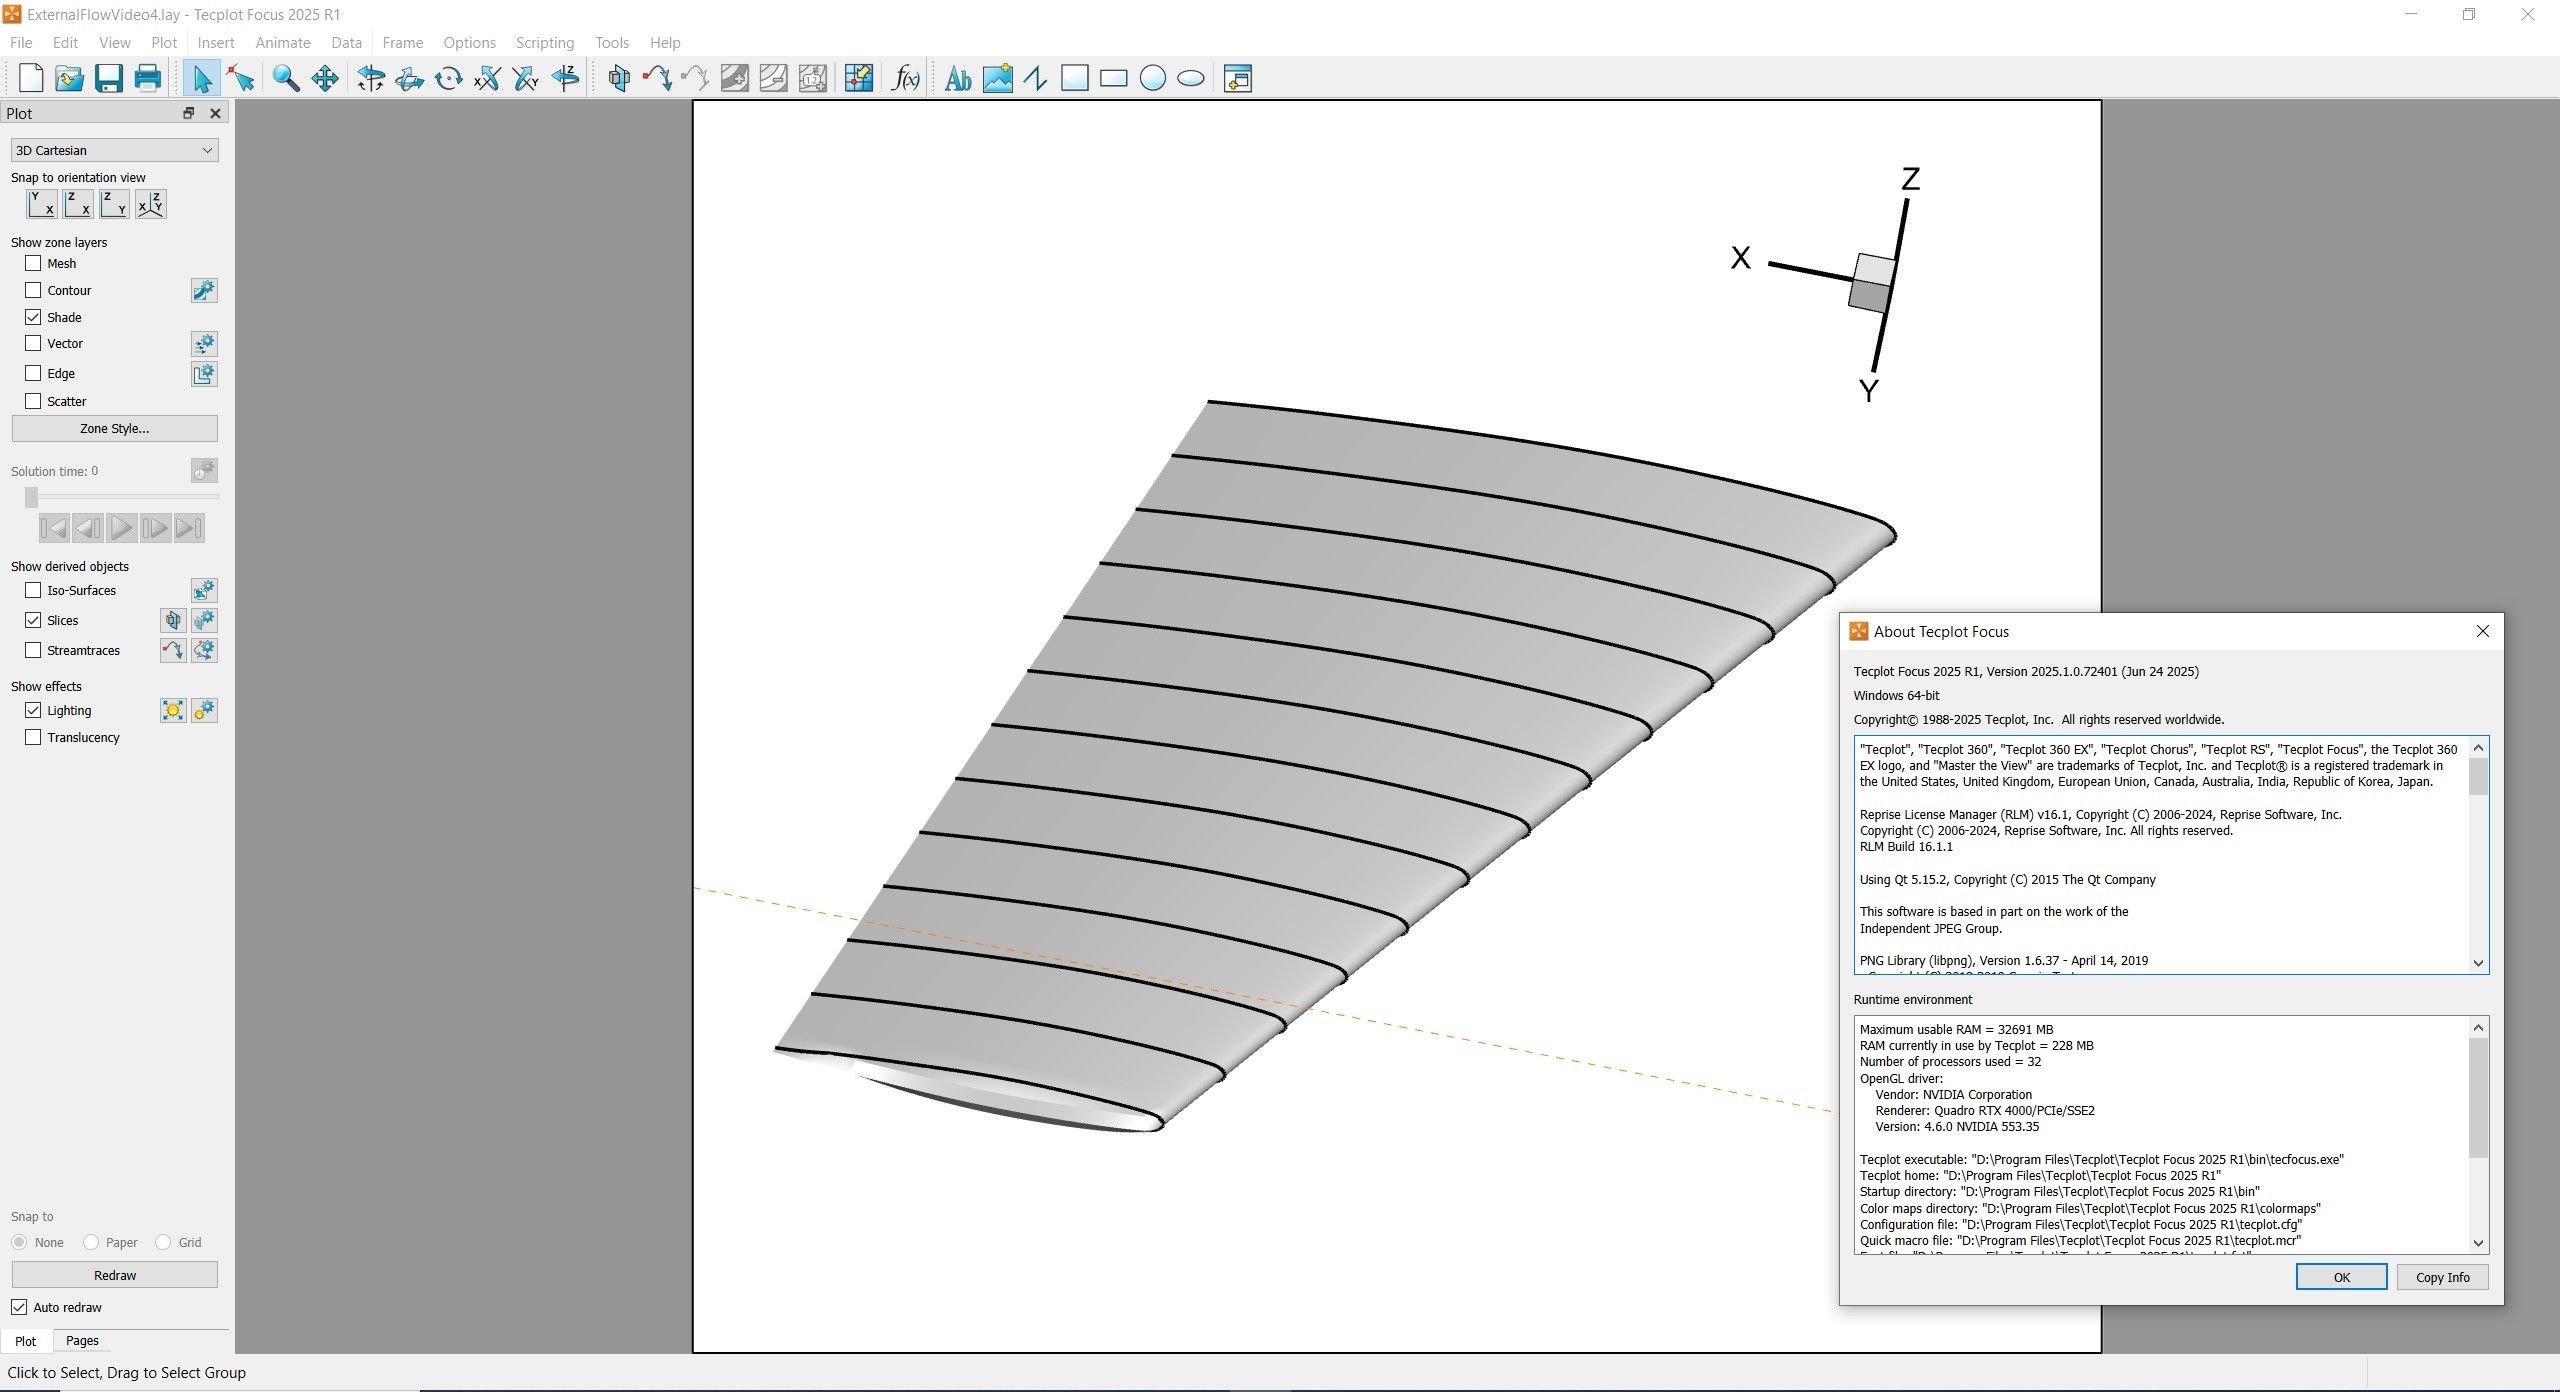The image size is (2560, 1392).
Task: Open Contour details settings button
Action: [x=204, y=290]
